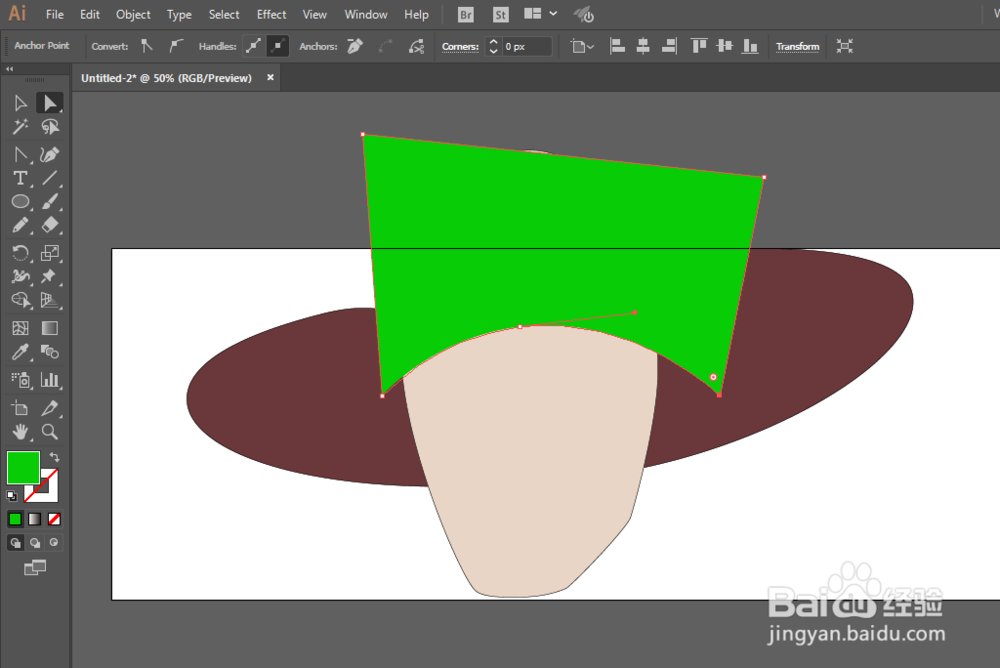This screenshot has width=1000, height=668.
Task: Click the Corners radius value field
Action: tap(526, 47)
